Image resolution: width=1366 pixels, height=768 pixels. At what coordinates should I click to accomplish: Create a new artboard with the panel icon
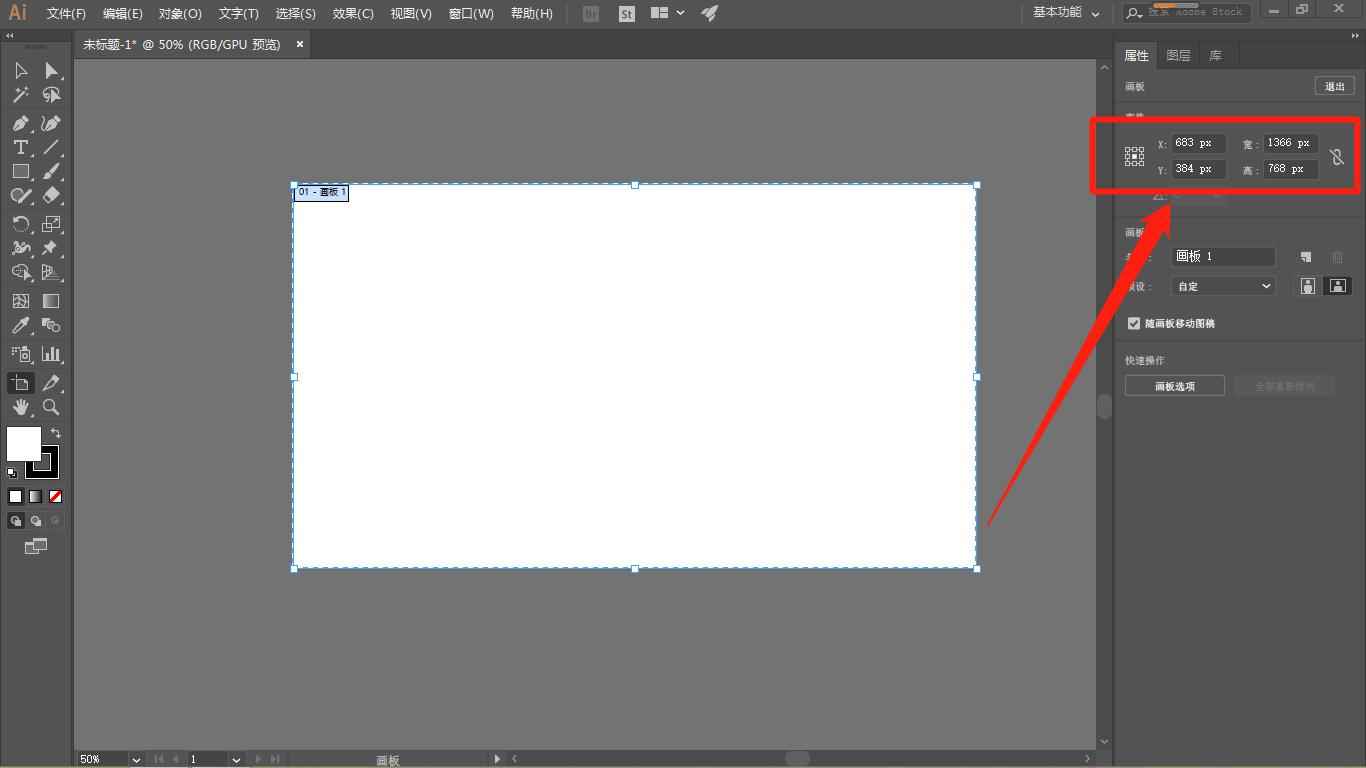tap(1305, 257)
